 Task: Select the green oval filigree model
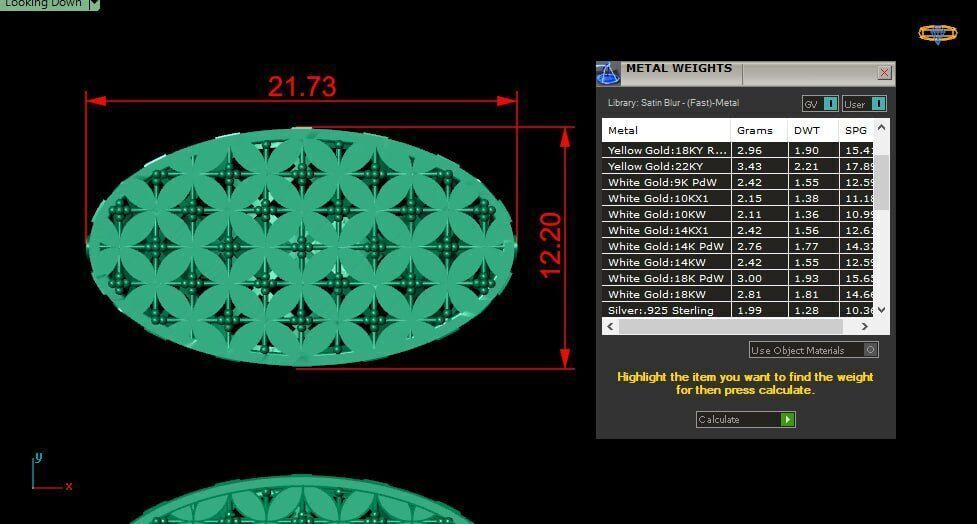coord(302,247)
